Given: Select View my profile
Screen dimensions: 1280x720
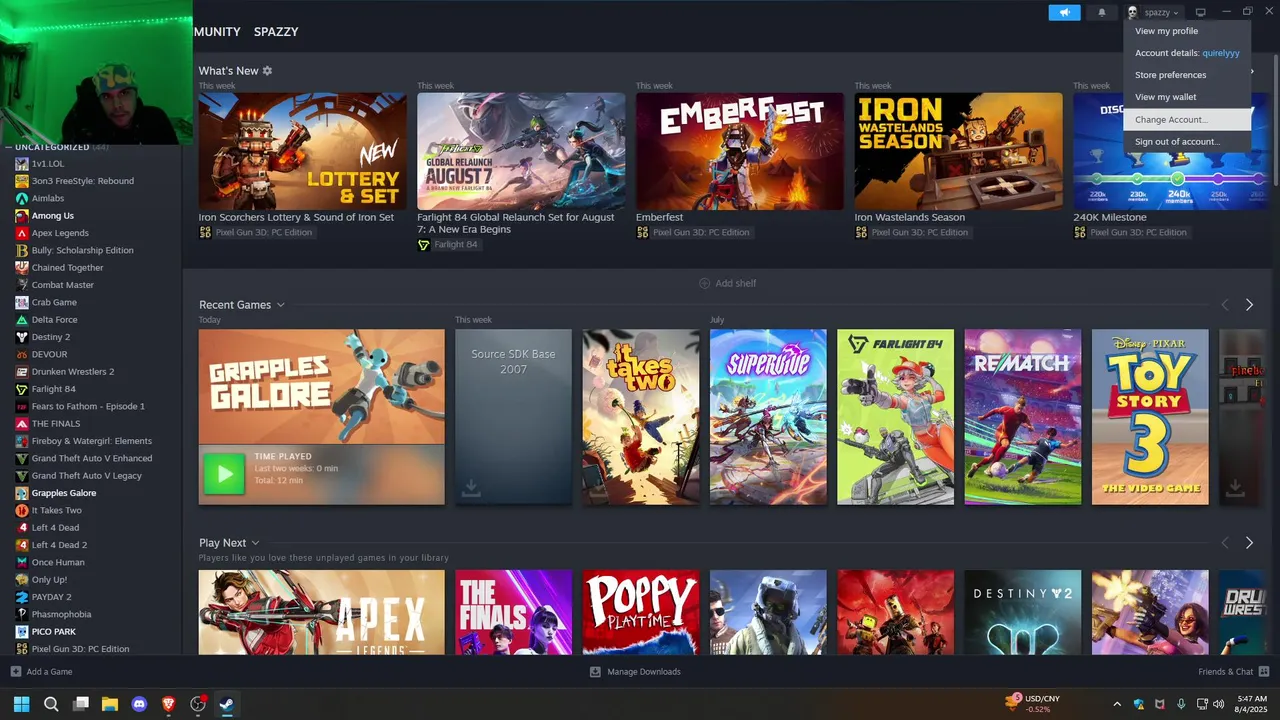Looking at the screenshot, I should 1187,31.
